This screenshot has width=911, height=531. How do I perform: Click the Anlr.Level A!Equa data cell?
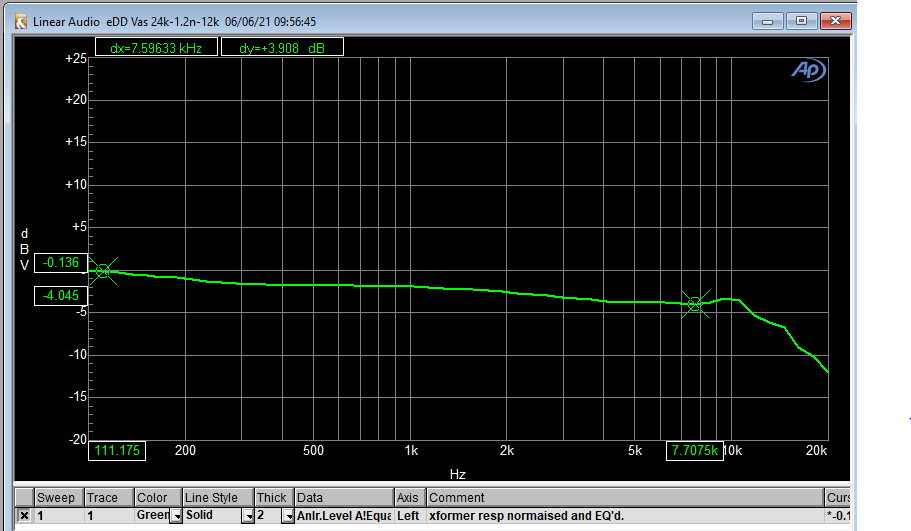(x=344, y=515)
